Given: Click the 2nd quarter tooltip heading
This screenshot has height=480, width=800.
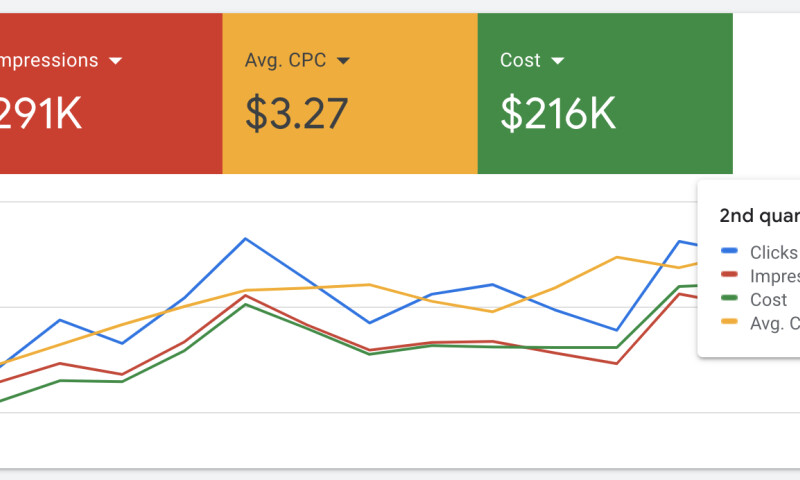Looking at the screenshot, I should click(x=760, y=215).
